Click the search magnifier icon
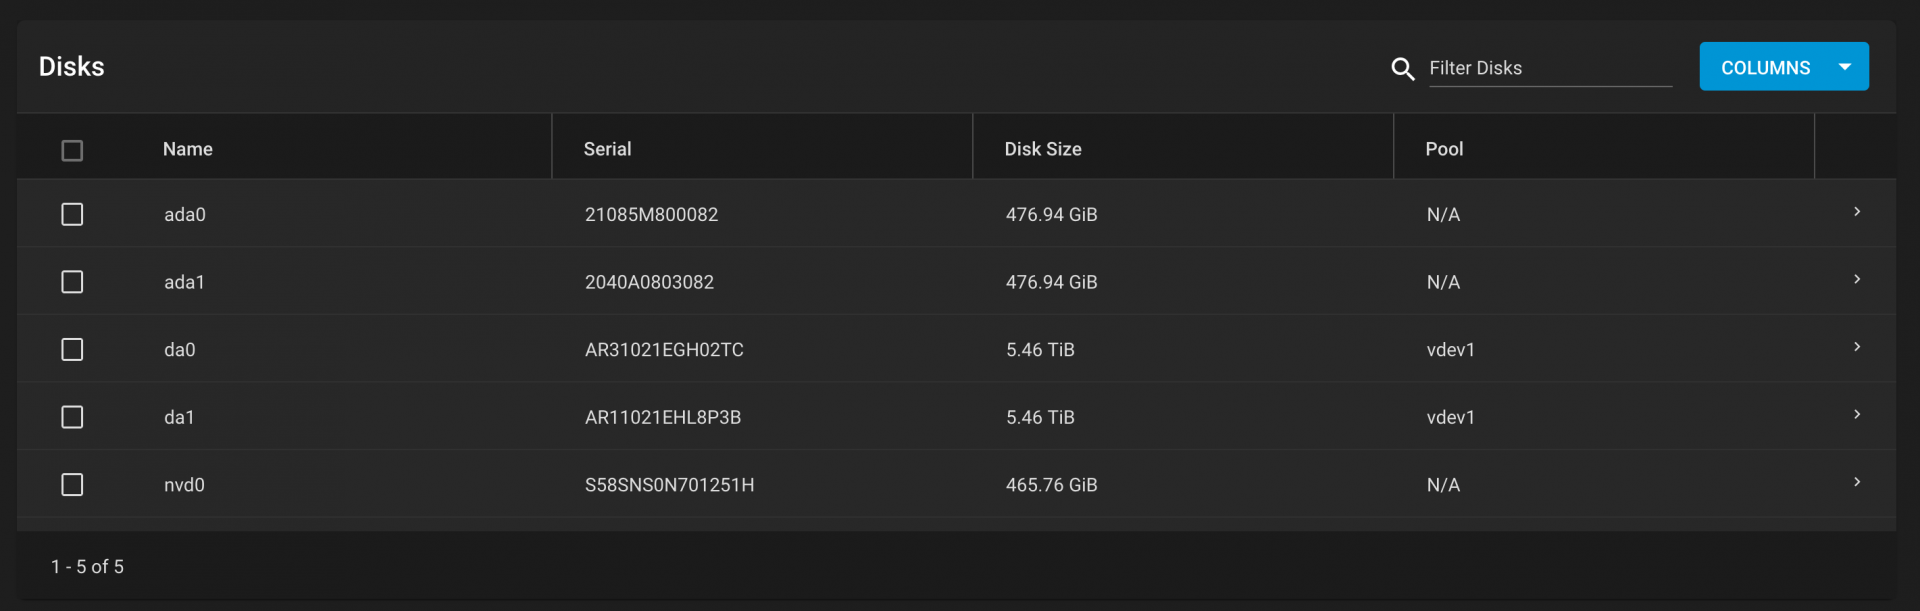Screen dimensions: 1920x611 click(x=1403, y=68)
